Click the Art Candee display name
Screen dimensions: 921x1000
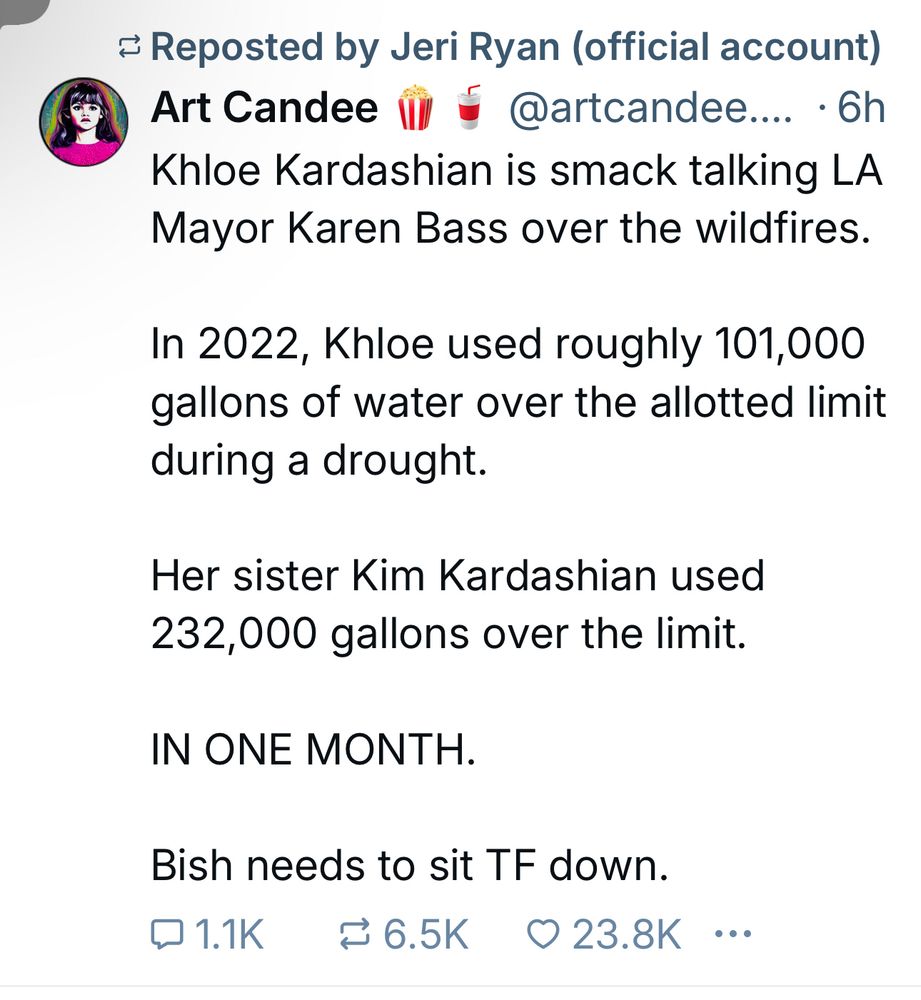click(264, 108)
